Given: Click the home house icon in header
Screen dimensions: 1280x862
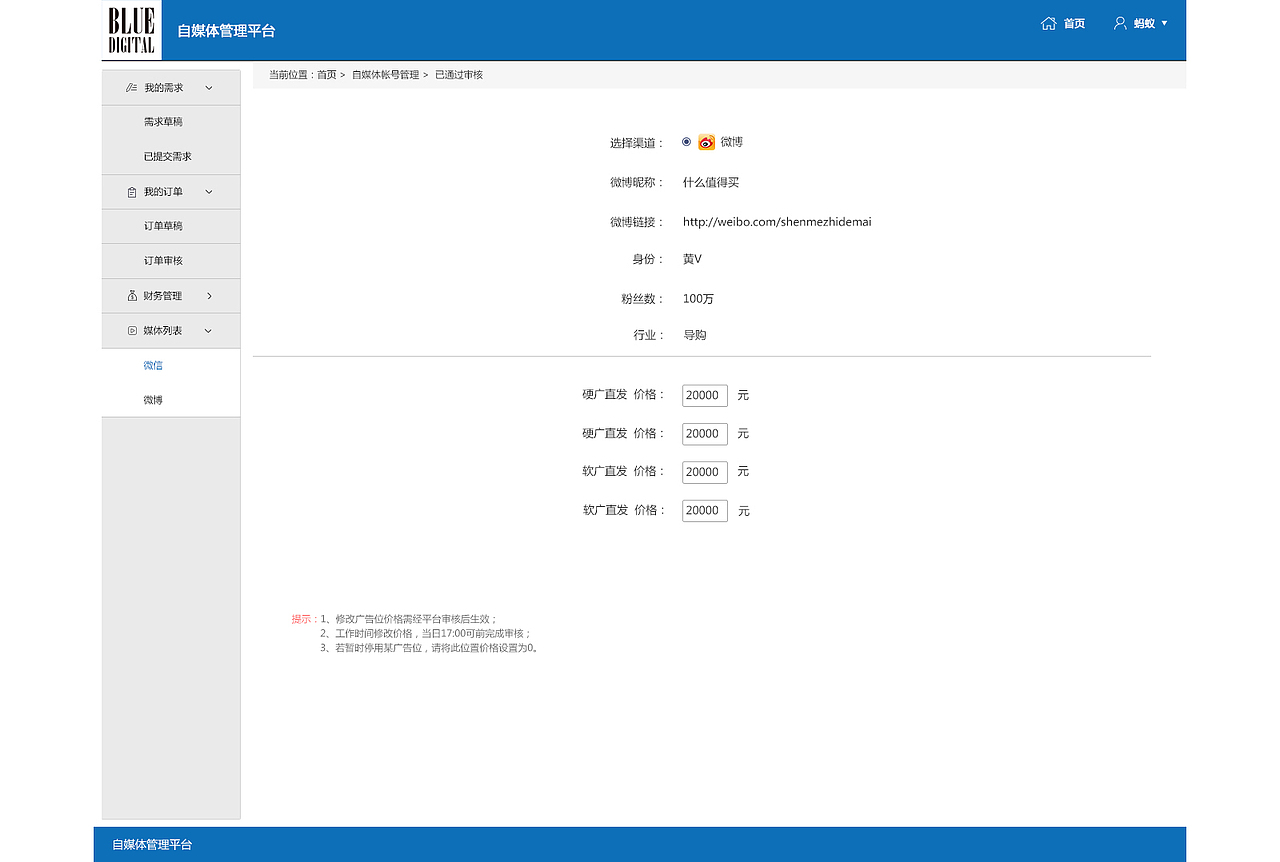Looking at the screenshot, I should (1048, 23).
